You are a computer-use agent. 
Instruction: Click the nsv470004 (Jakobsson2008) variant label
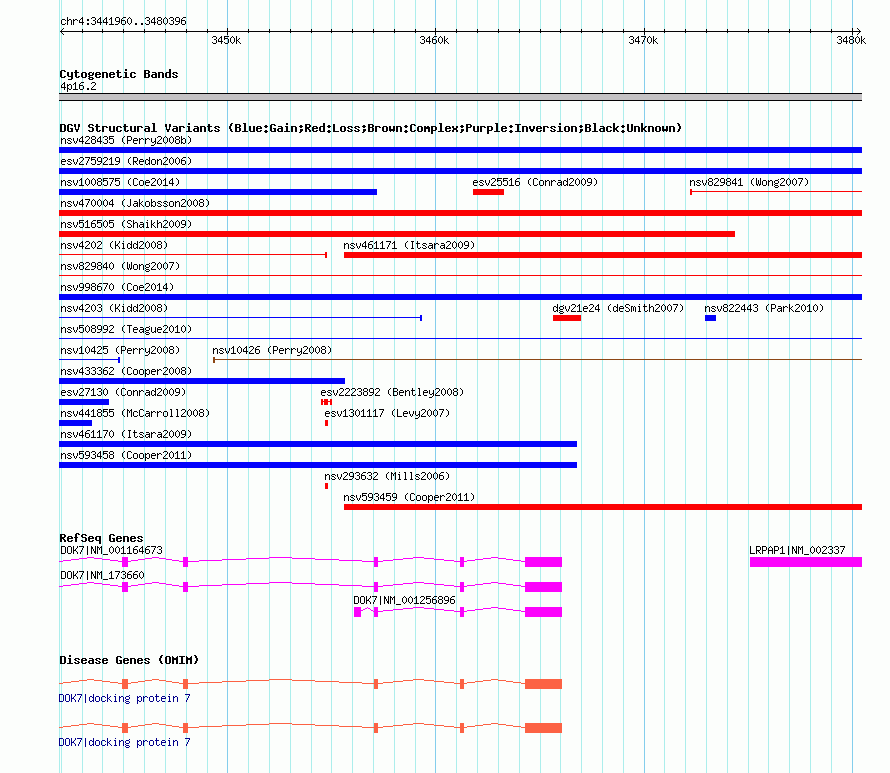135,203
